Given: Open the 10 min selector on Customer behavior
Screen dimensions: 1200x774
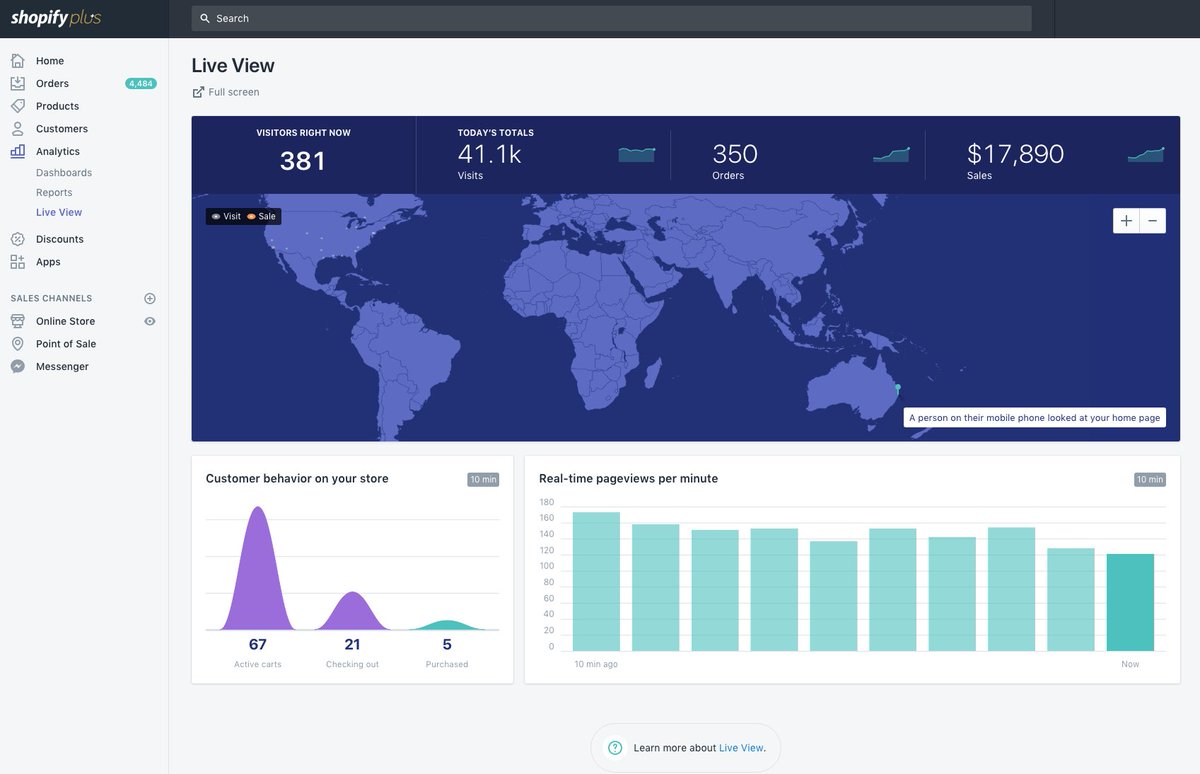Looking at the screenshot, I should click(482, 480).
